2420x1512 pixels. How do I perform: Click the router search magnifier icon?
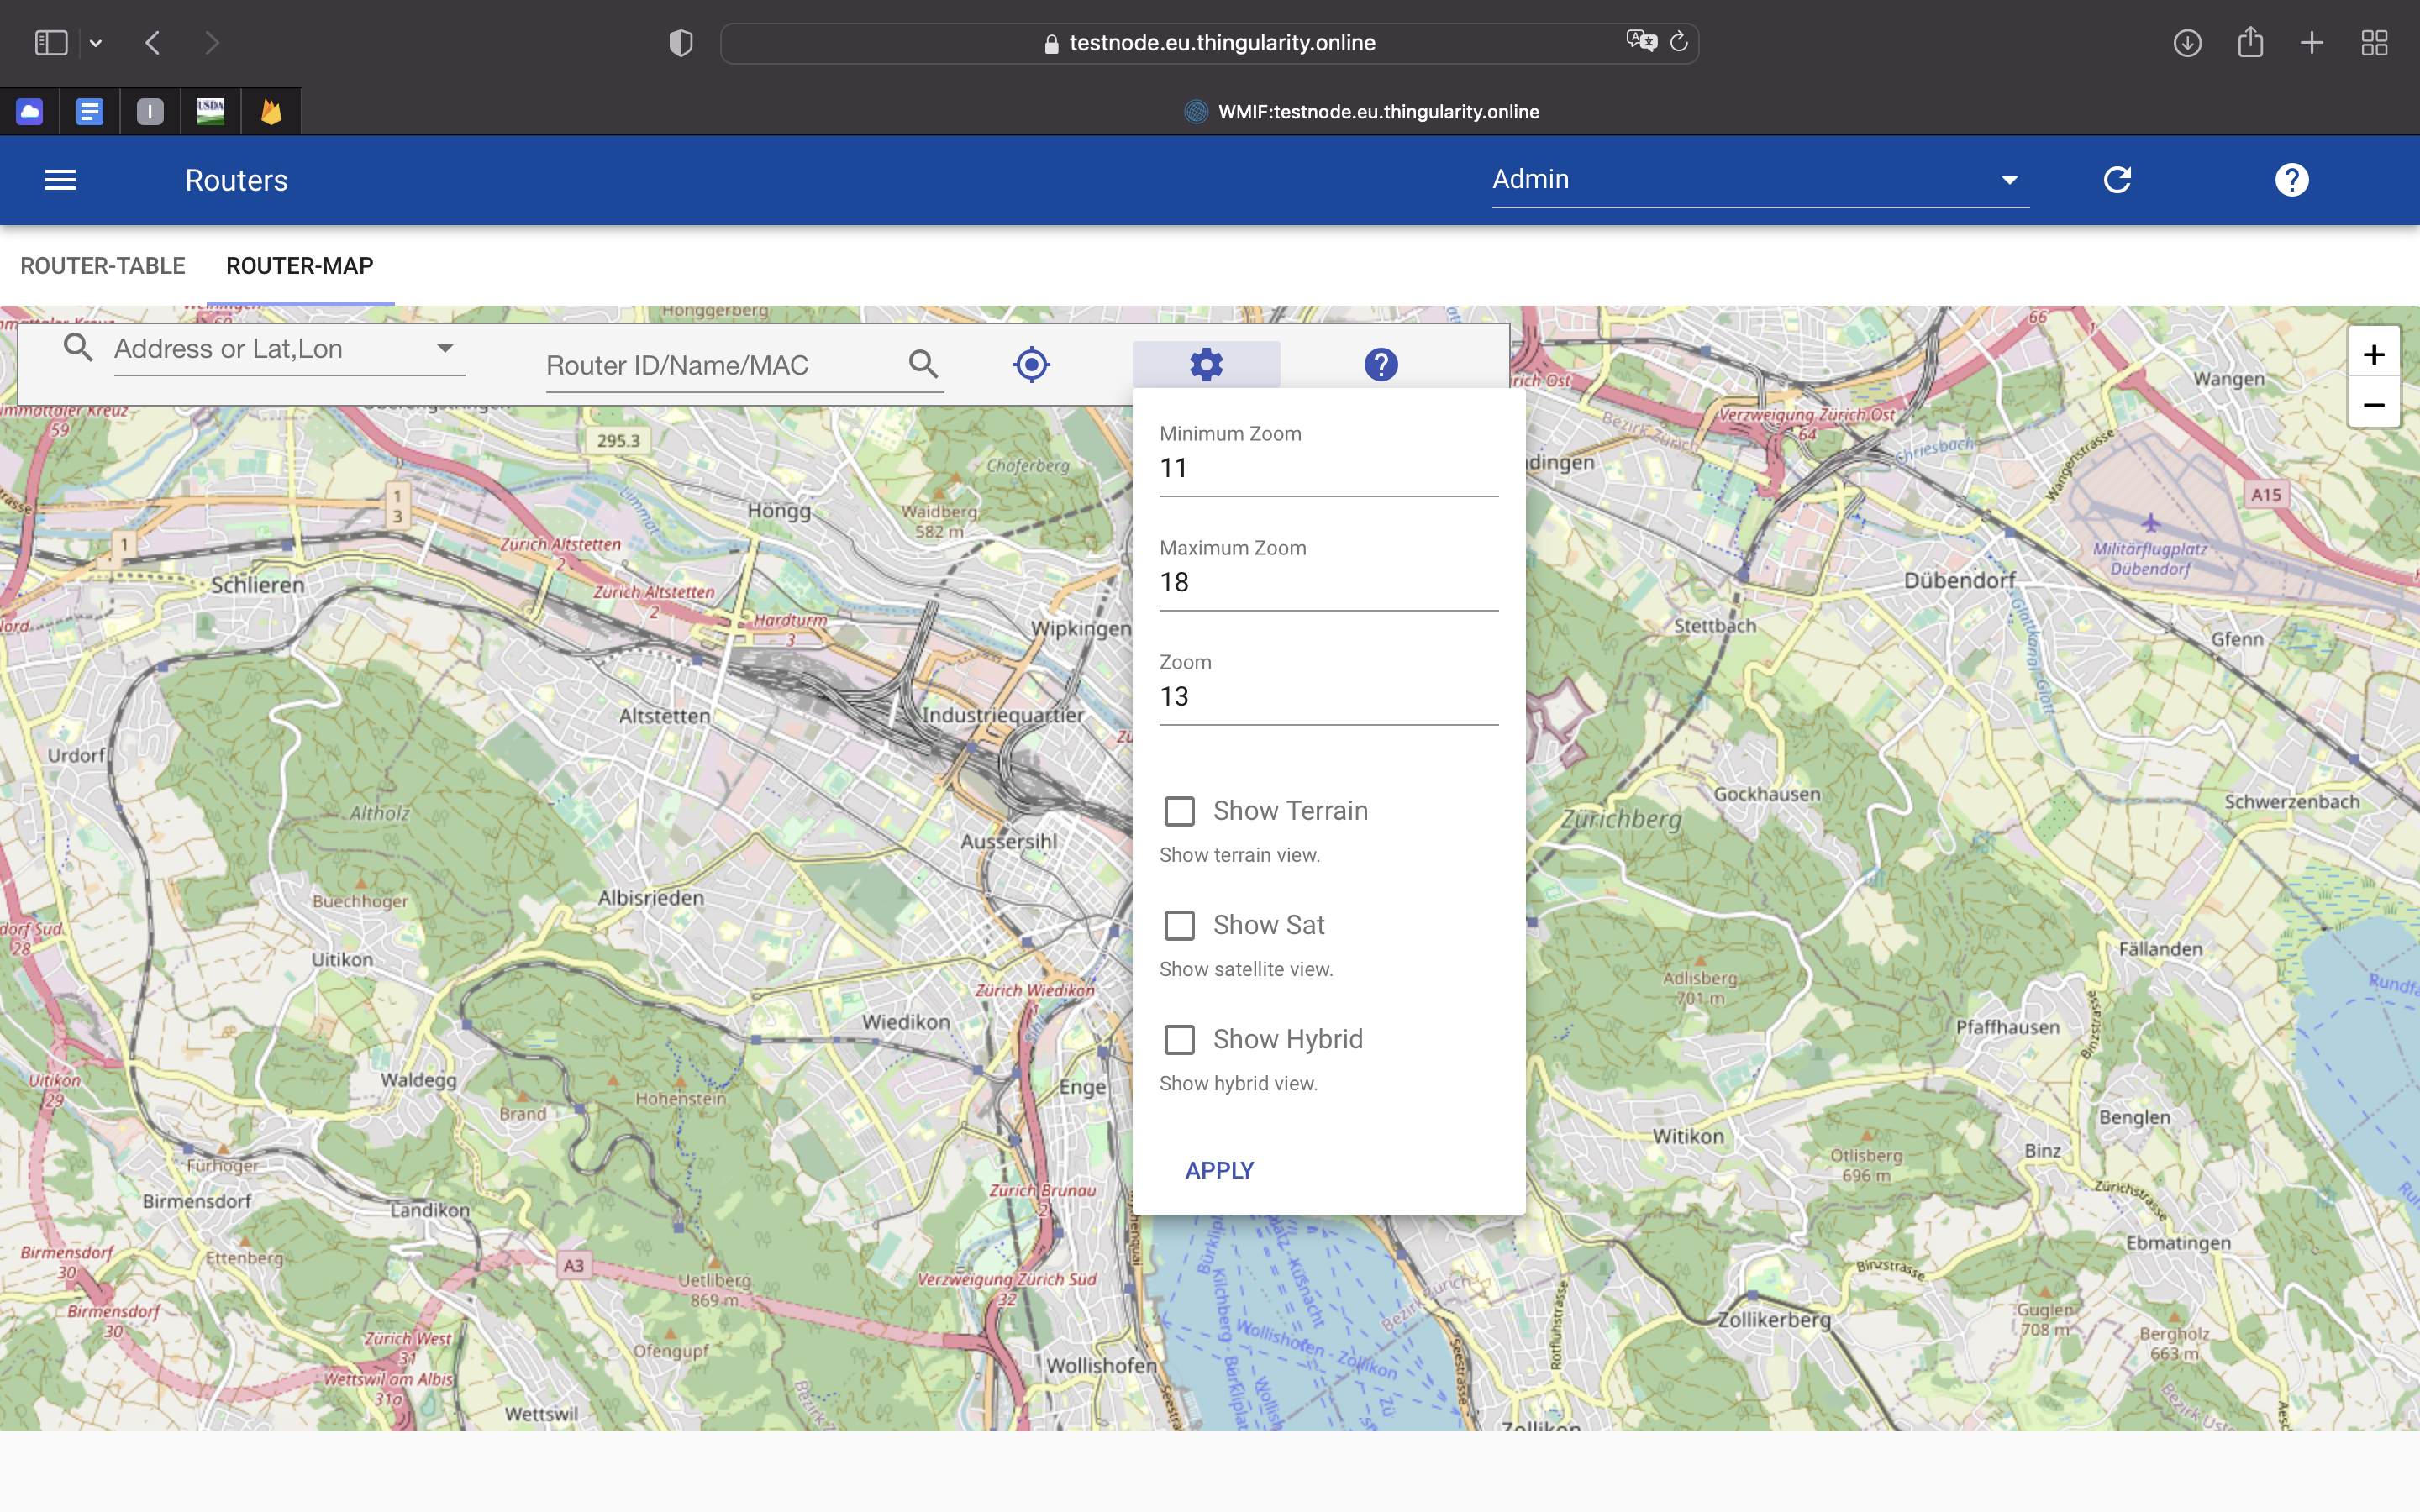(923, 364)
